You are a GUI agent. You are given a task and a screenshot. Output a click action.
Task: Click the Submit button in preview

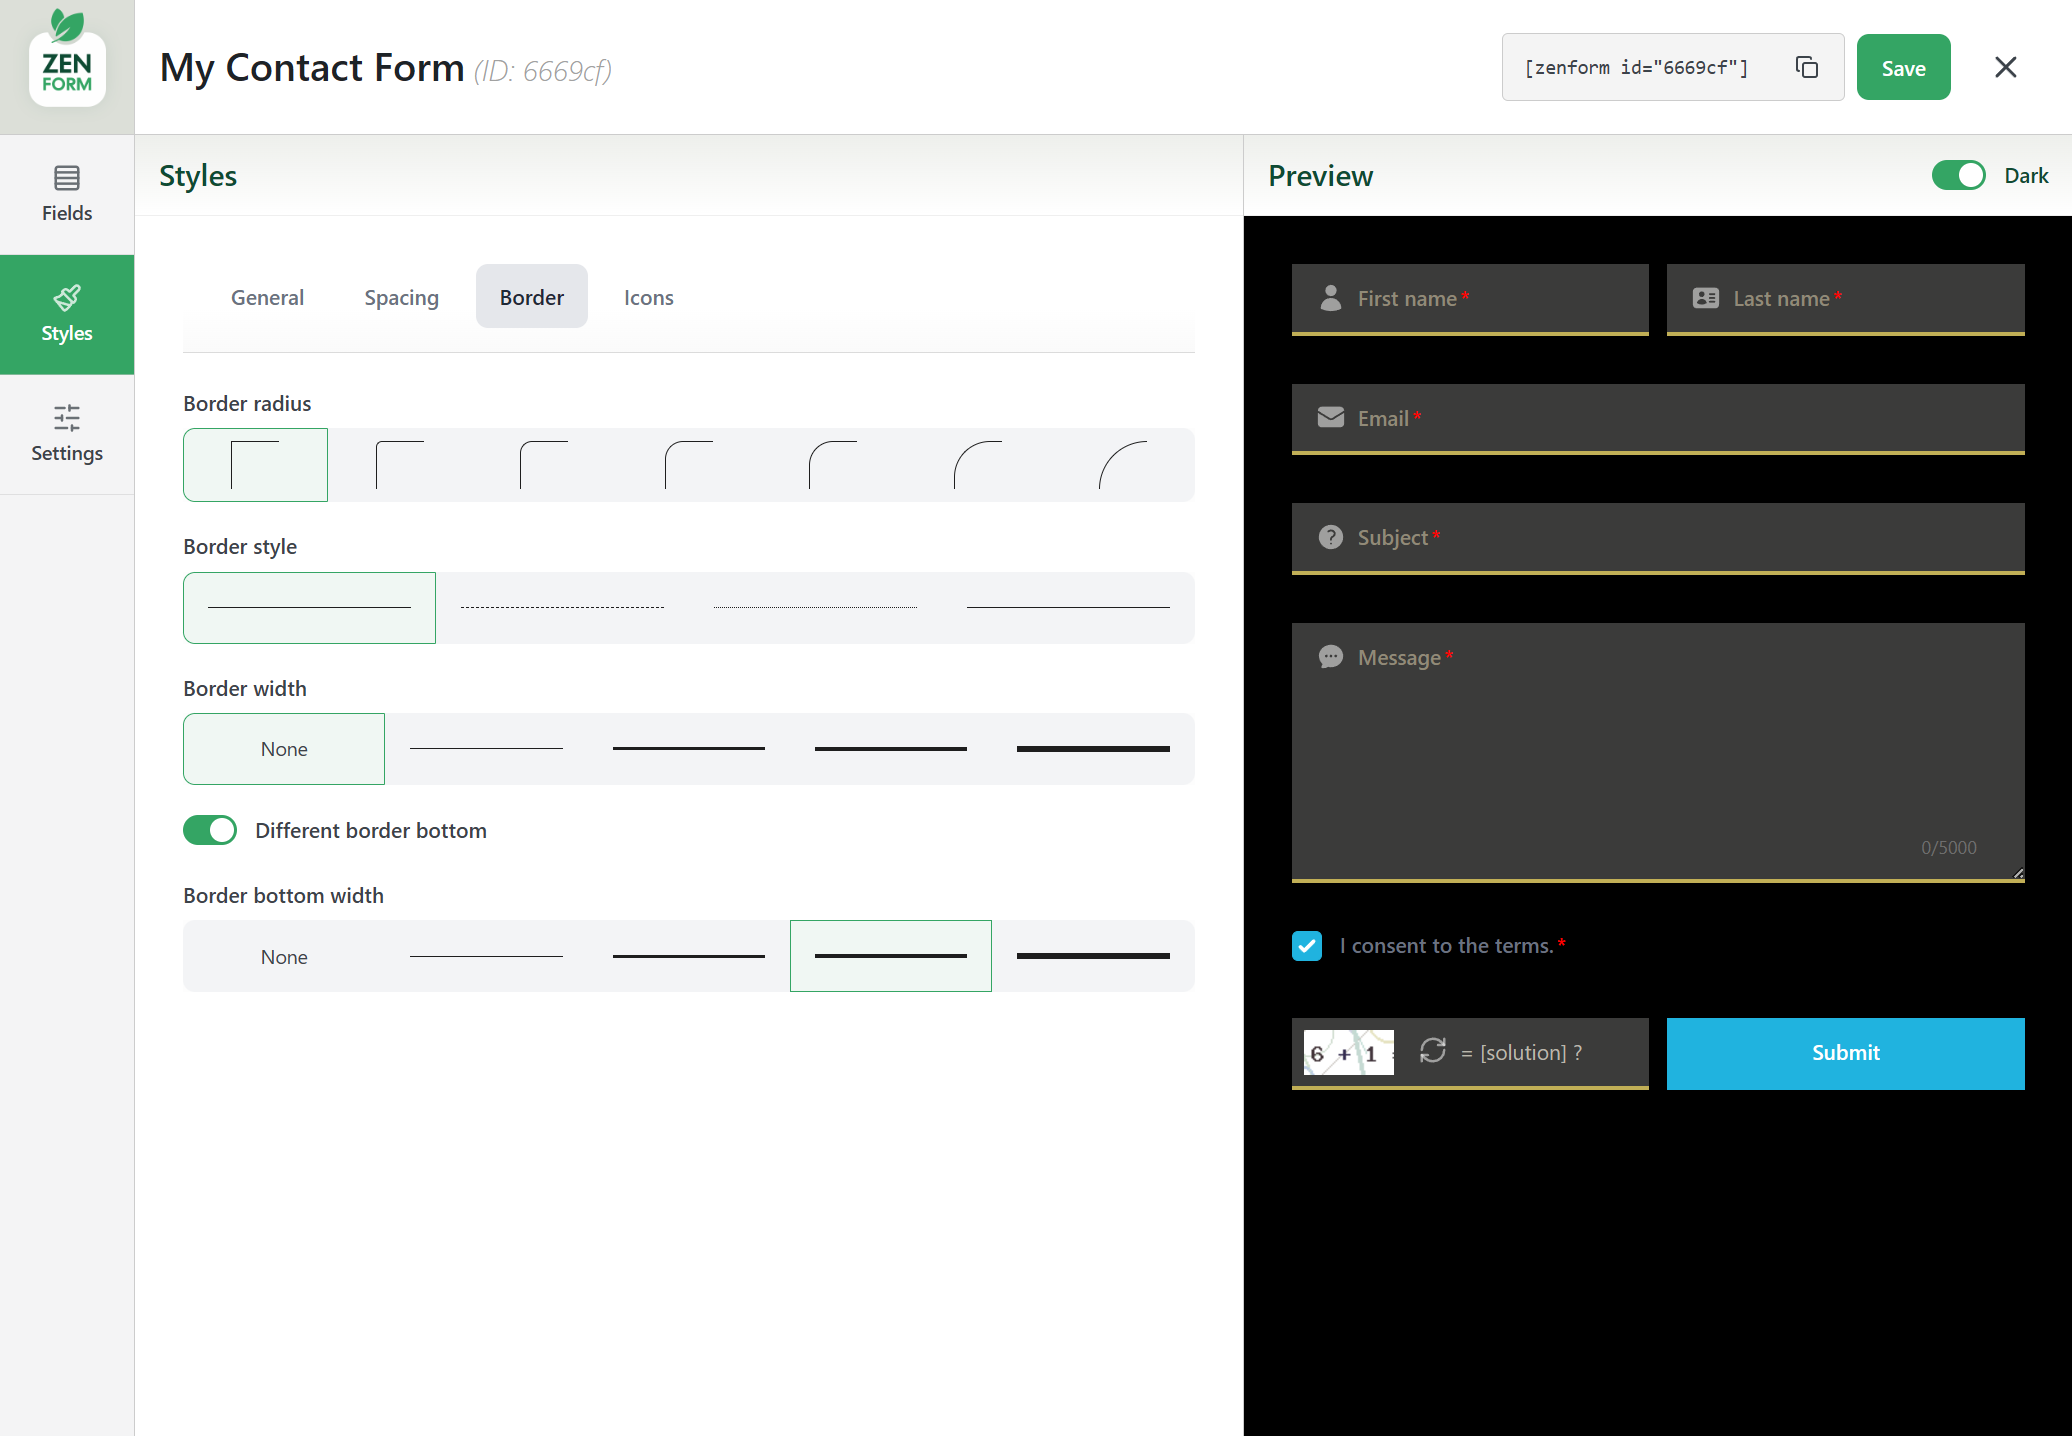1845,1053
